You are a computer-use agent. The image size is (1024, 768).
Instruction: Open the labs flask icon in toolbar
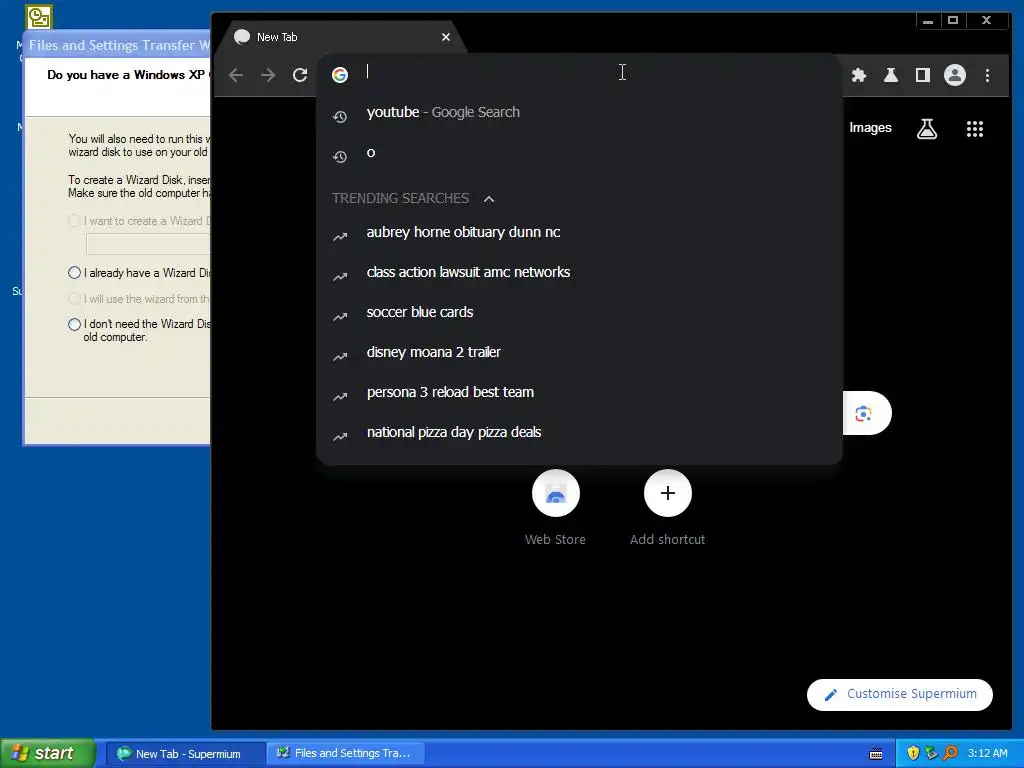click(891, 75)
